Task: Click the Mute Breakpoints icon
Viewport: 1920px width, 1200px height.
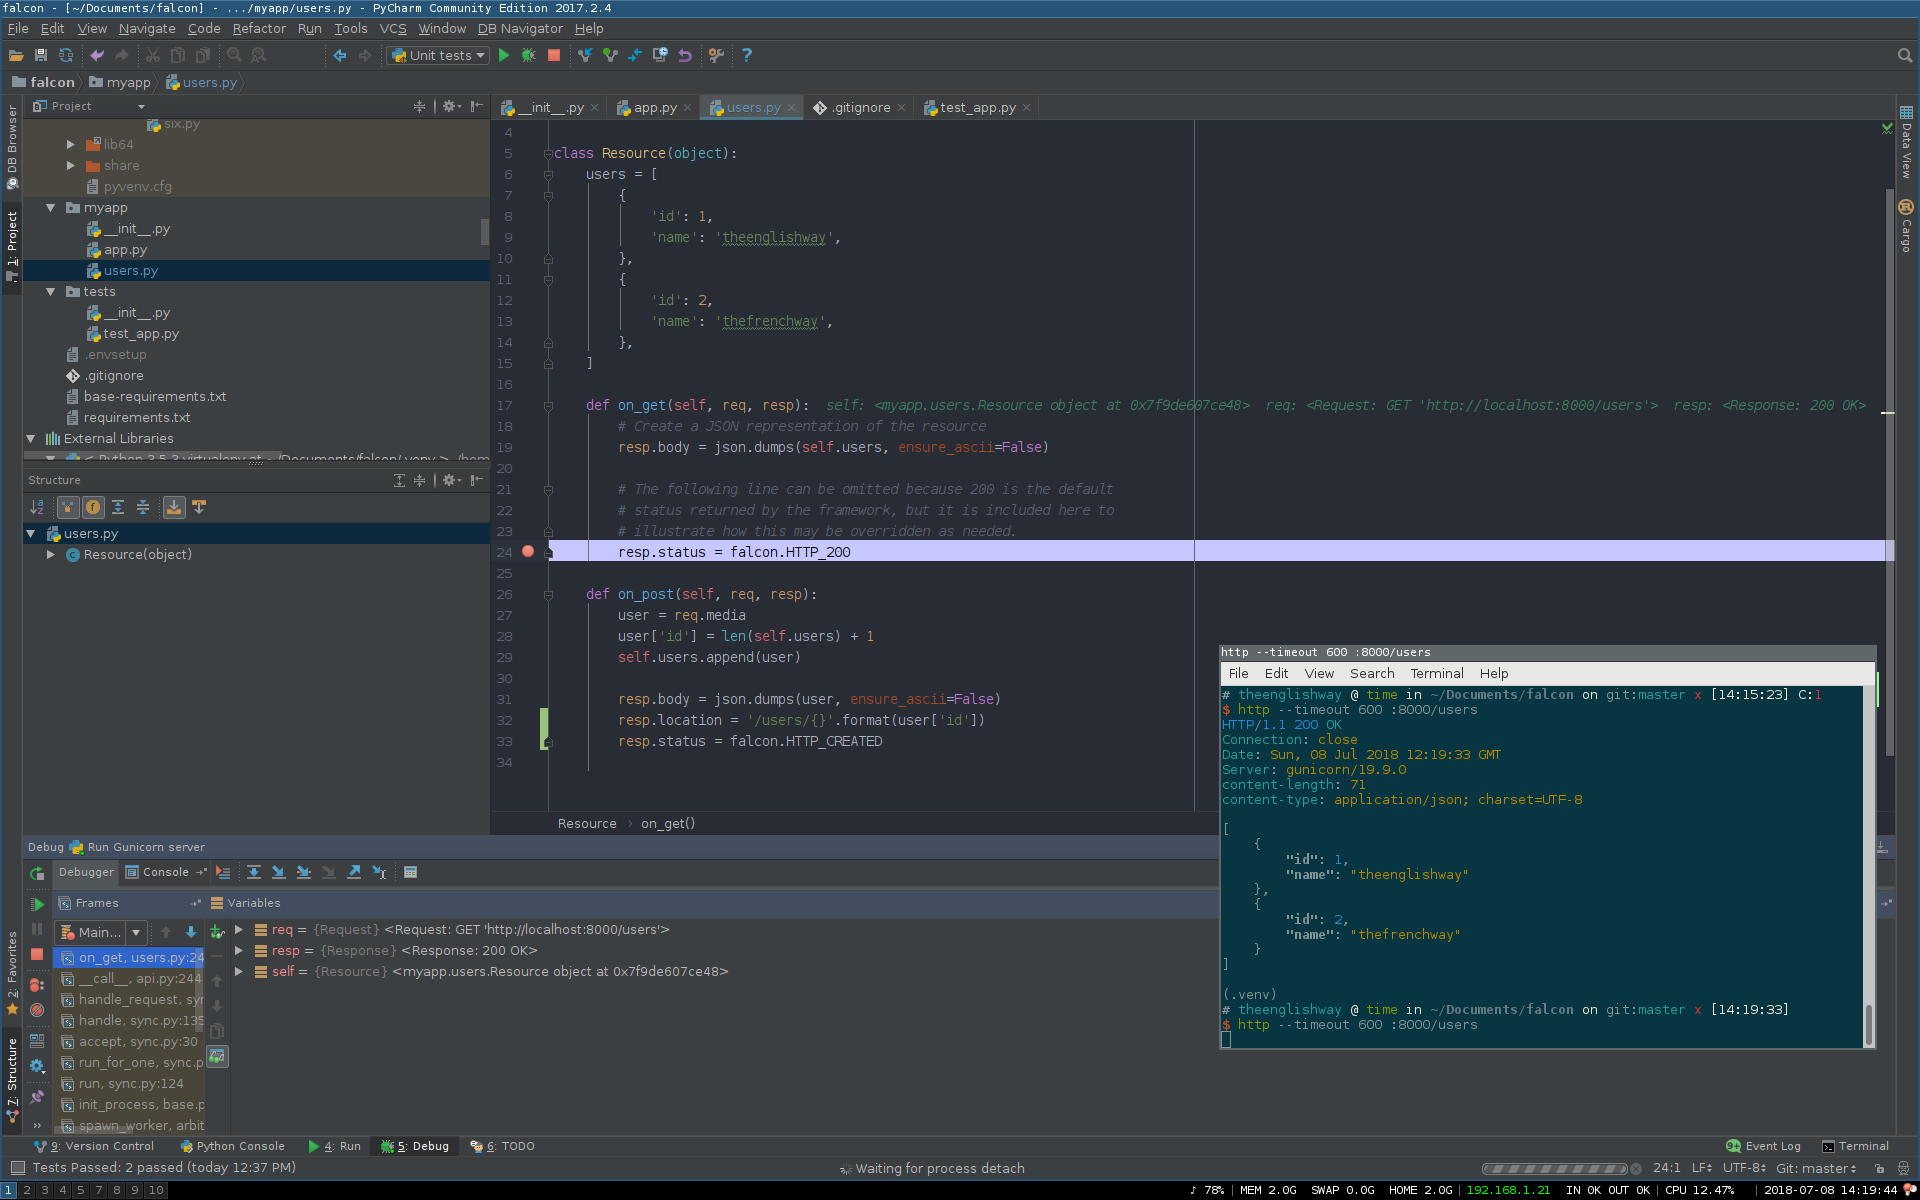Action: pos(37,1010)
